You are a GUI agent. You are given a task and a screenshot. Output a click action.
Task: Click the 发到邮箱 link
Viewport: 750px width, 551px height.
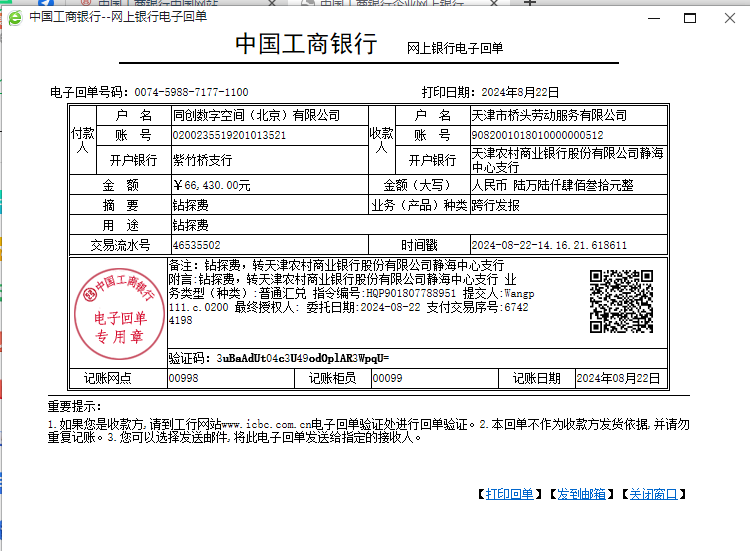point(581,494)
